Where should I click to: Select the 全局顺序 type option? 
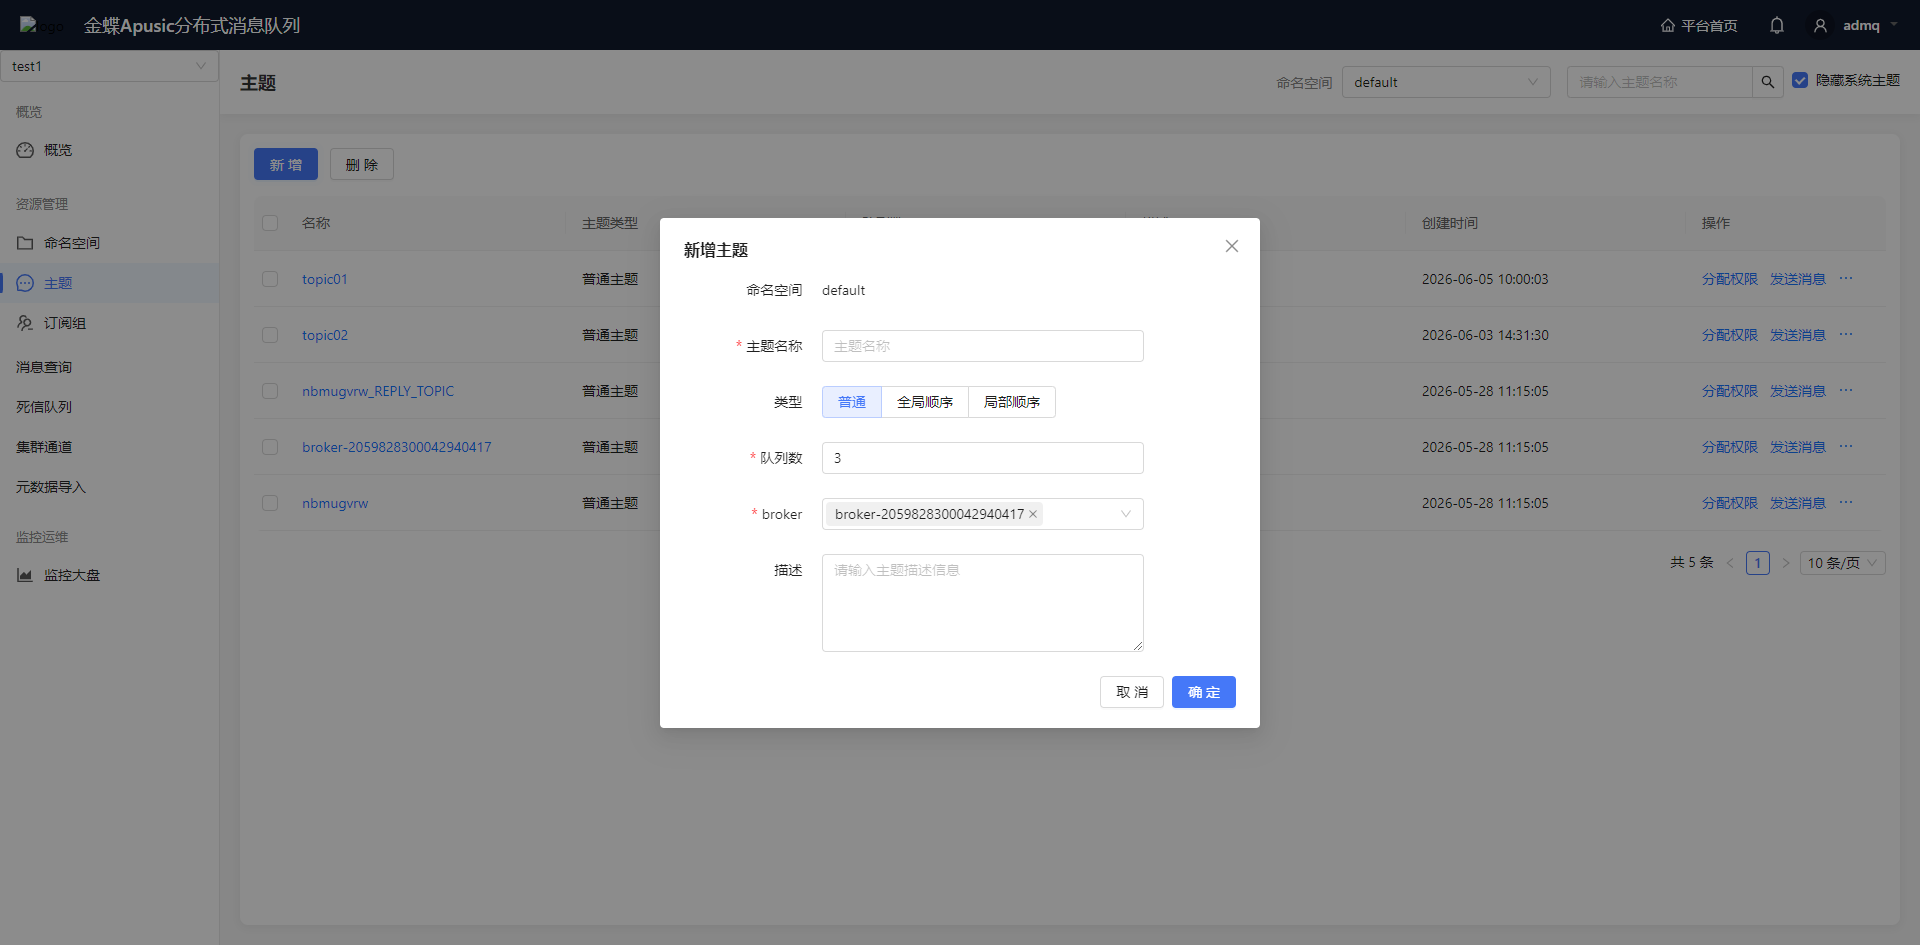point(925,402)
